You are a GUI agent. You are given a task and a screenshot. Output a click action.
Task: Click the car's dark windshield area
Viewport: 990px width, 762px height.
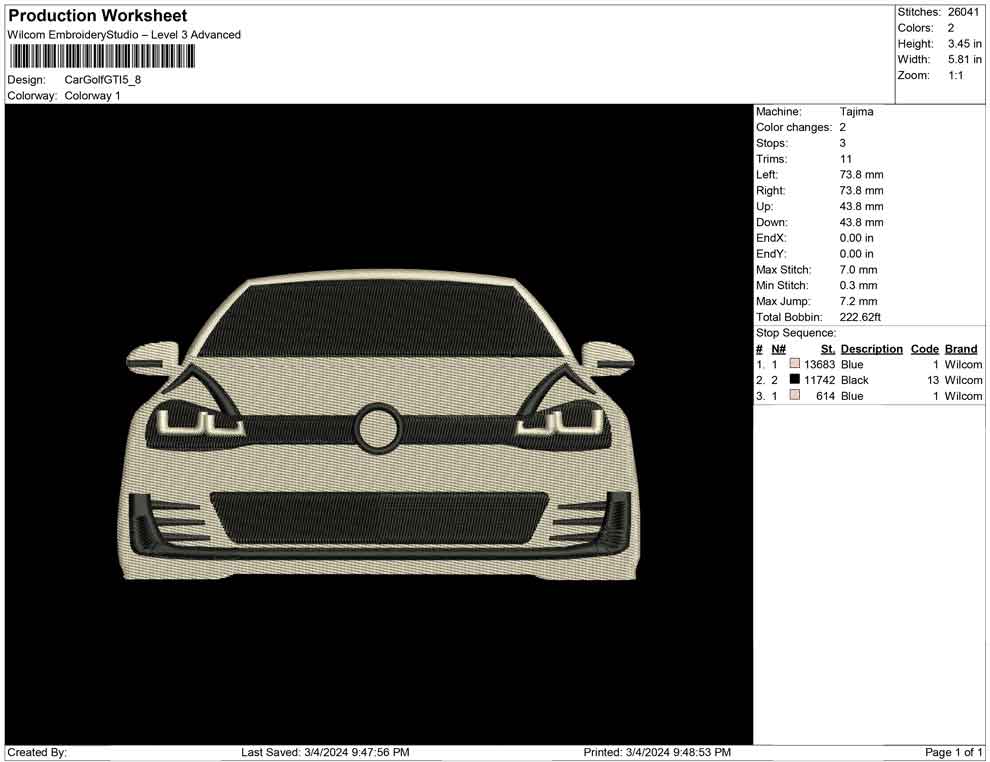tap(379, 319)
